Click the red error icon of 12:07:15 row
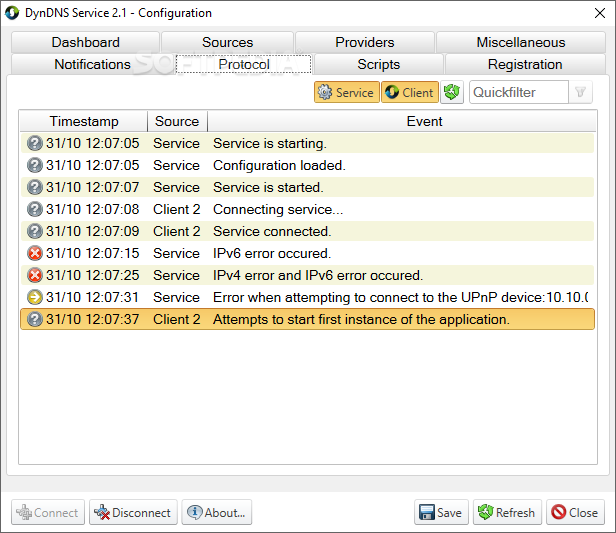This screenshot has width=616, height=533. click(35, 253)
